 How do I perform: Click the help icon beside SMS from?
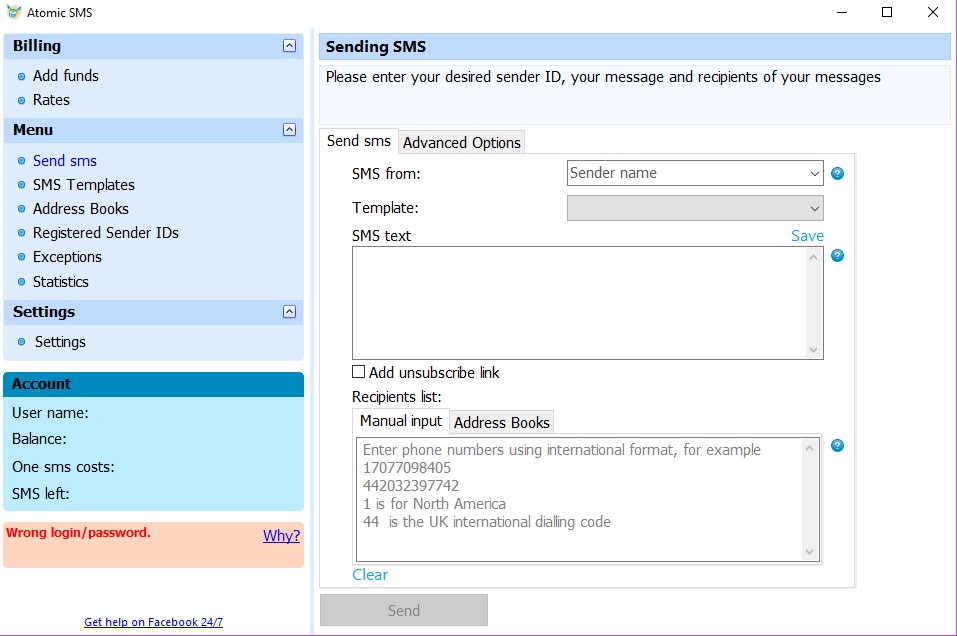point(837,174)
